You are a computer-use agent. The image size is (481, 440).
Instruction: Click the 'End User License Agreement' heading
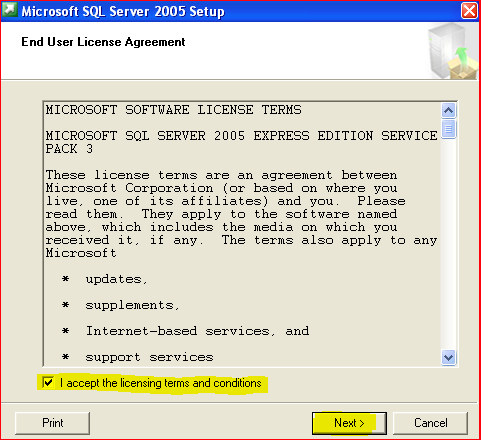103,42
